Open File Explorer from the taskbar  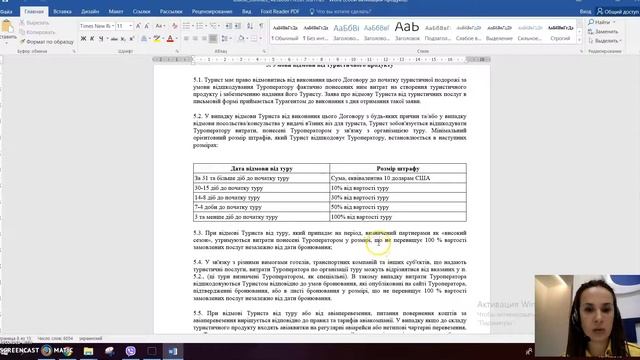click(89, 351)
